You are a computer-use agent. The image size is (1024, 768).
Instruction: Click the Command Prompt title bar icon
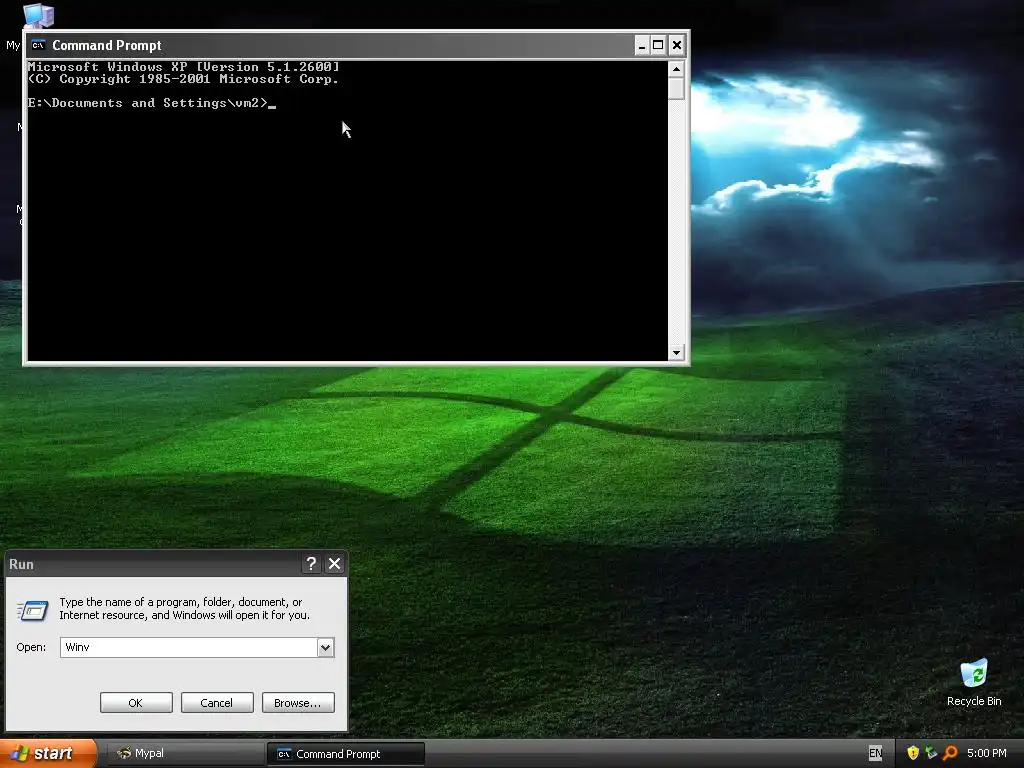[x=38, y=45]
